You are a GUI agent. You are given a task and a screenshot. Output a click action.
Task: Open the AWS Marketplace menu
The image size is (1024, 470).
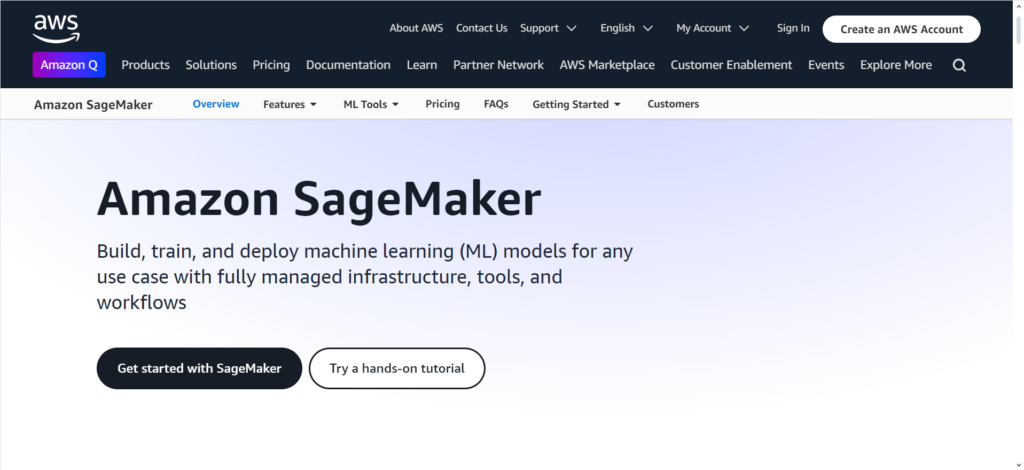point(607,65)
